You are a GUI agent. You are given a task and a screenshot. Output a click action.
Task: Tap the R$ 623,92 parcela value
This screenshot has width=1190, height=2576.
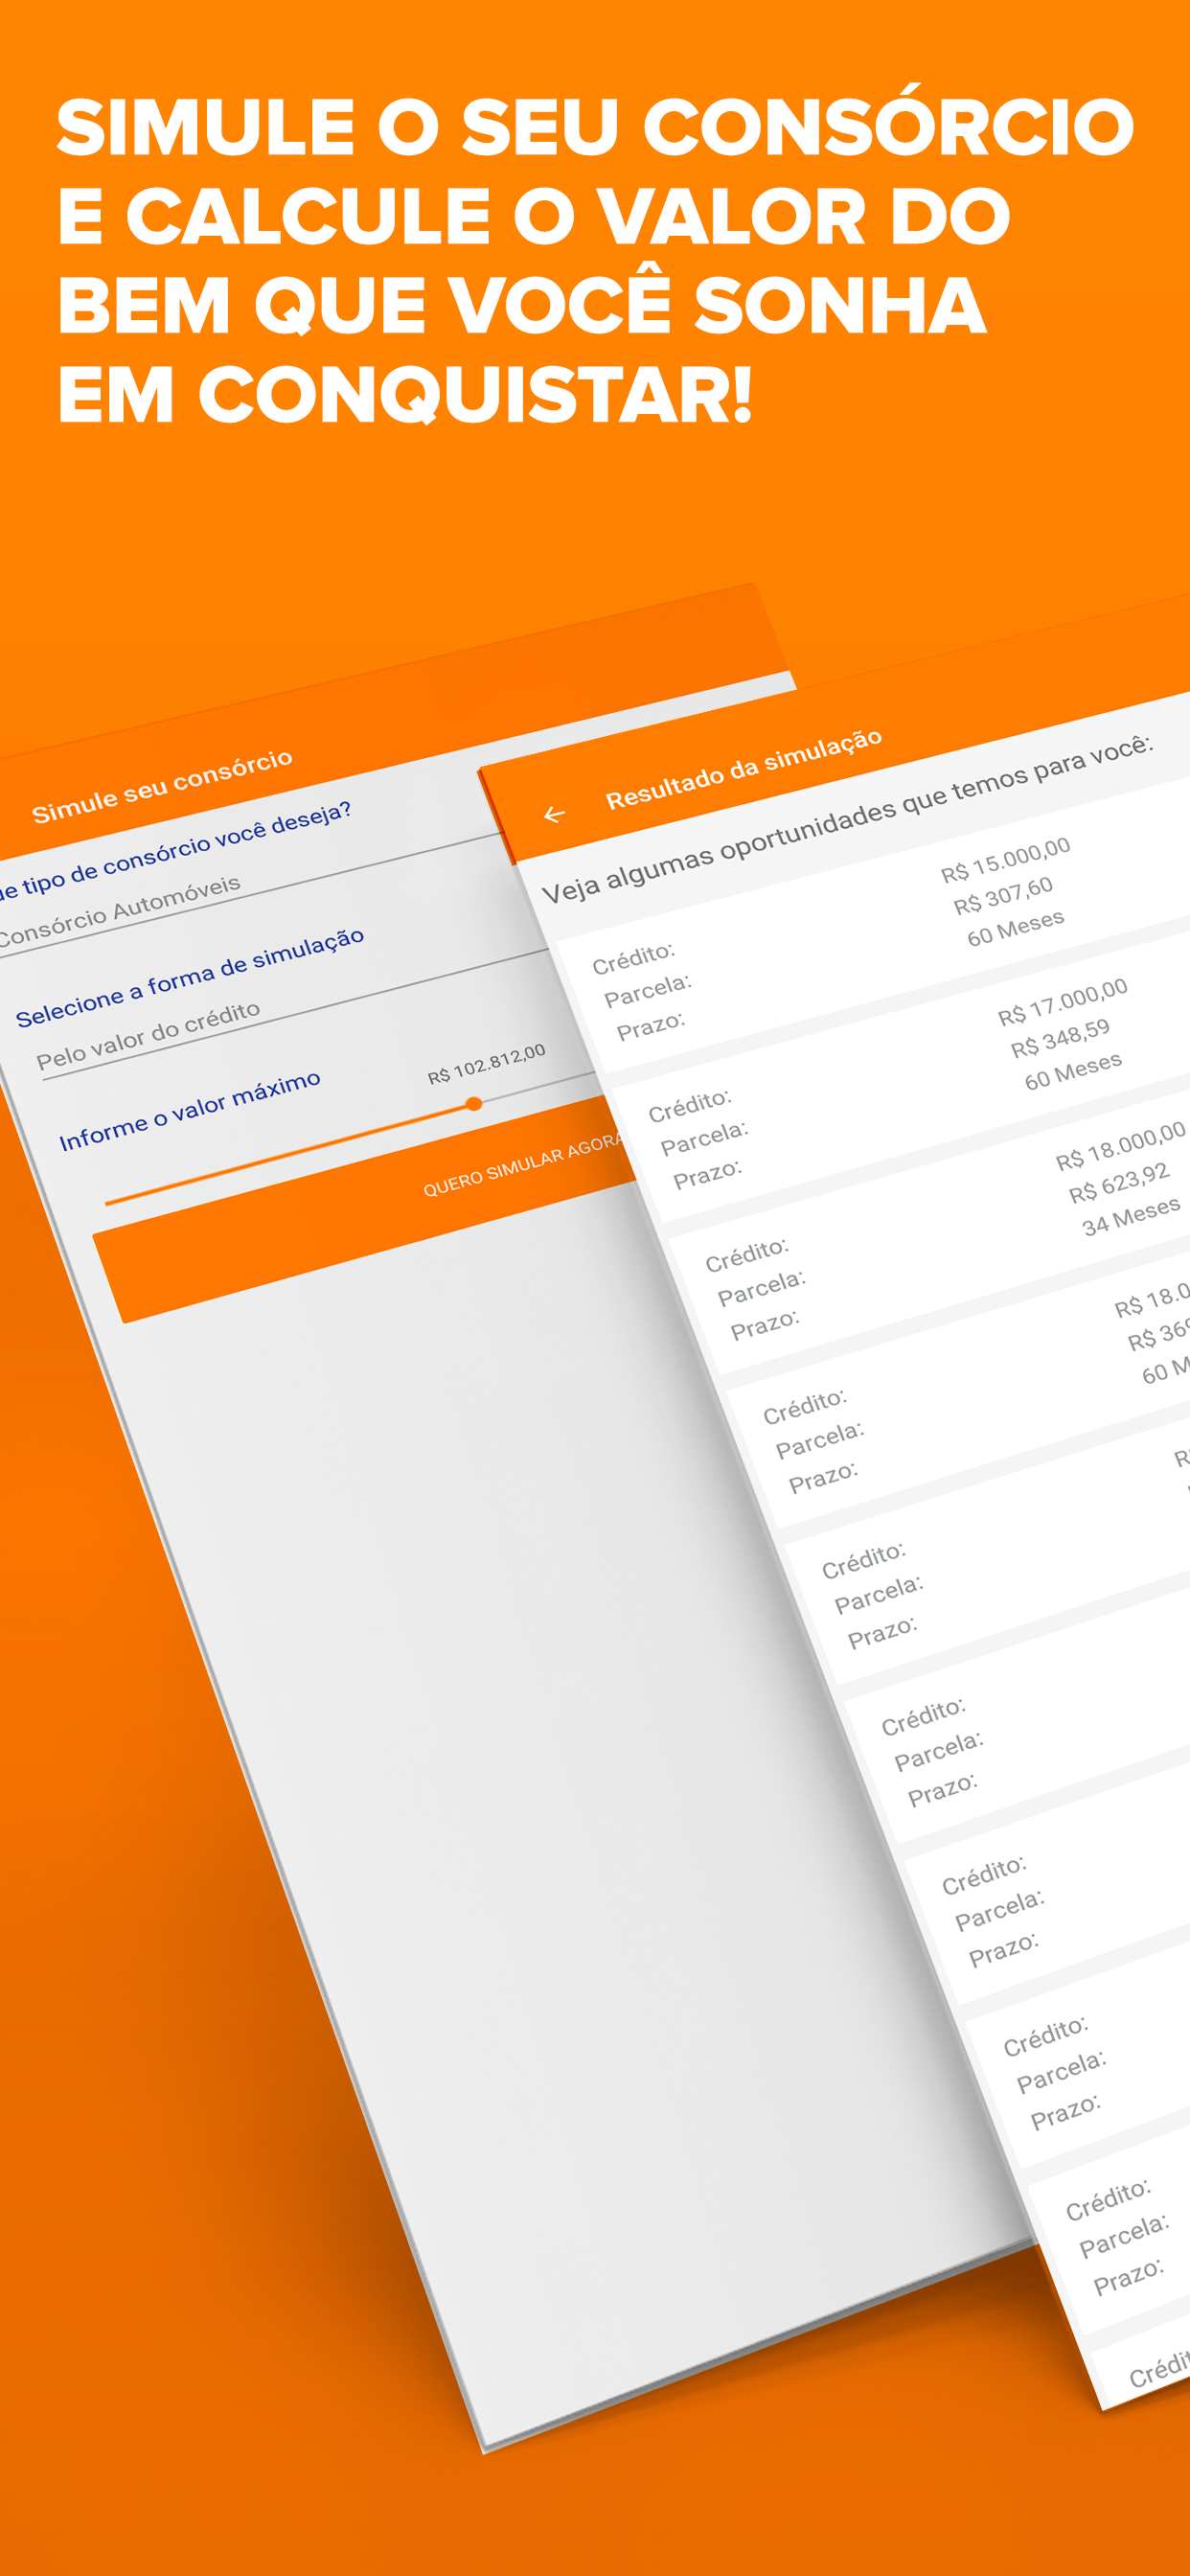tap(1119, 1183)
